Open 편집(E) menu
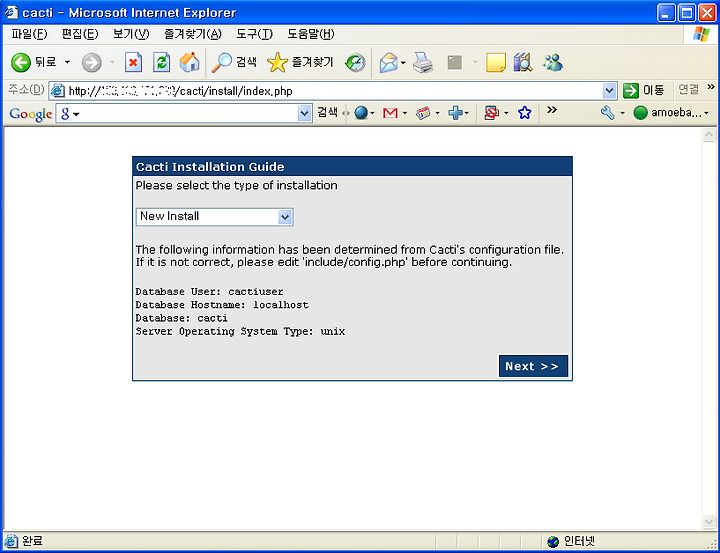The height and width of the screenshot is (553, 720). [80, 34]
